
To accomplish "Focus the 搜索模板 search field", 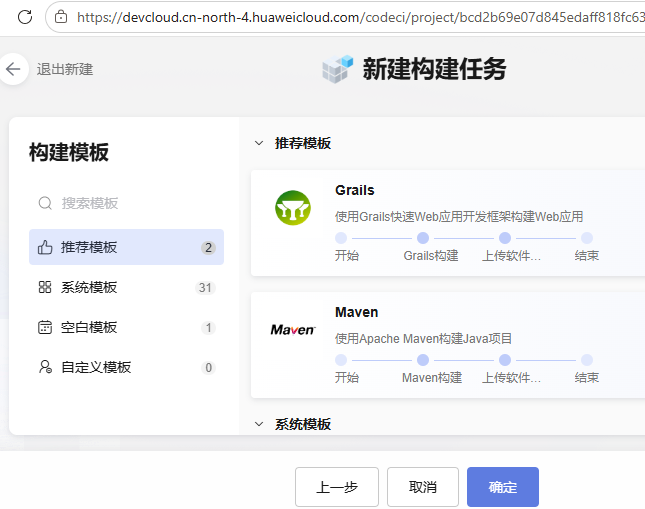I will [126, 203].
